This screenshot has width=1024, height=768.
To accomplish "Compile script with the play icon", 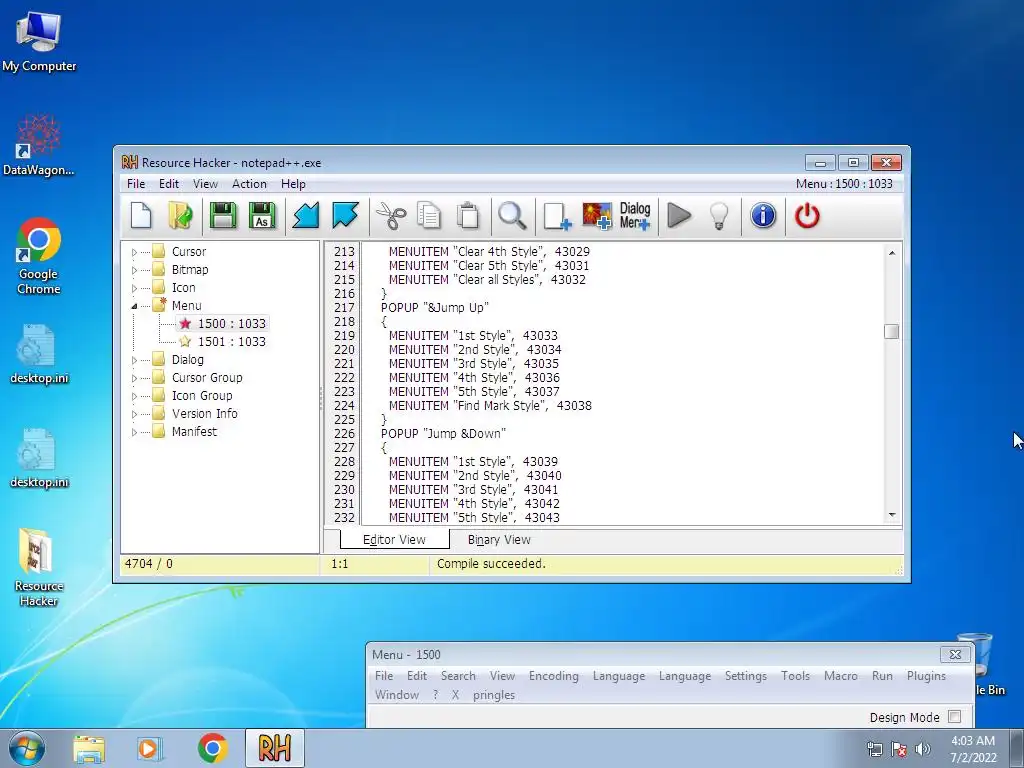I will click(x=679, y=216).
